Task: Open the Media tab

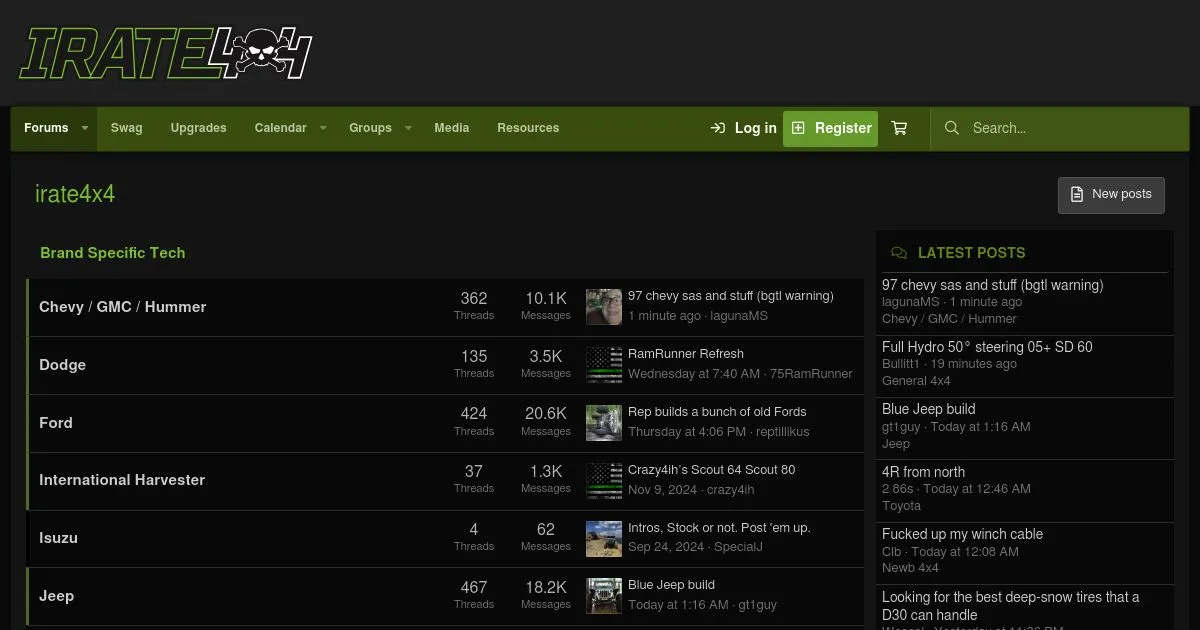Action: [x=452, y=128]
